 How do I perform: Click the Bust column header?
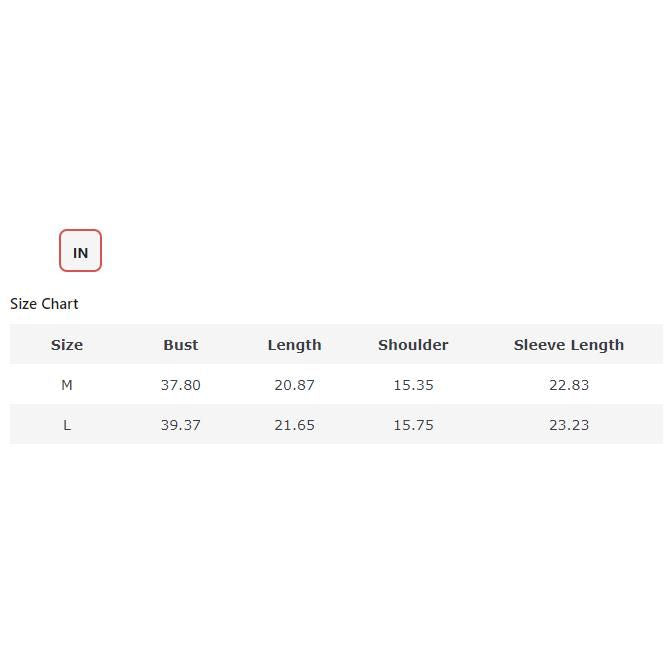point(181,345)
